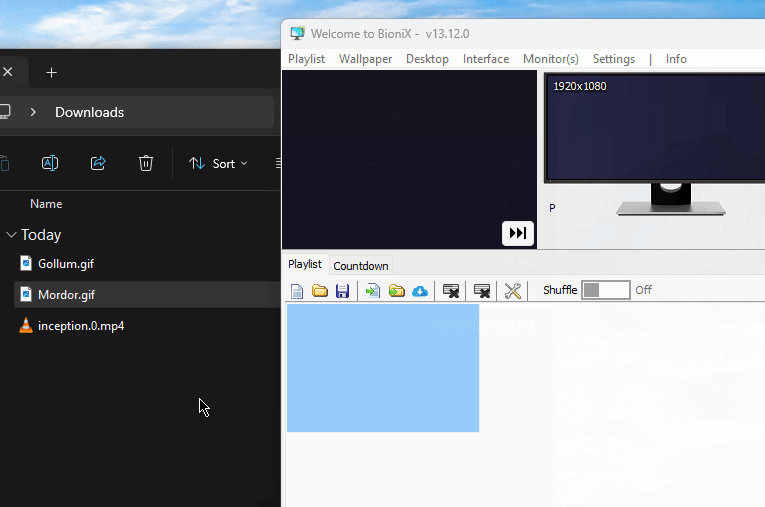Image resolution: width=765 pixels, height=507 pixels.
Task: Save the playlist with the floppy disk icon
Action: [342, 291]
